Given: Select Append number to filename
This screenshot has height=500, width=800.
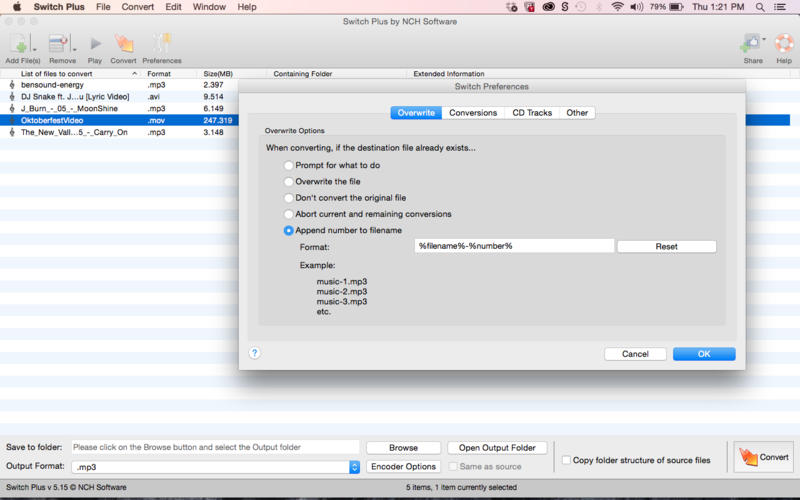Looking at the screenshot, I should point(289,231).
